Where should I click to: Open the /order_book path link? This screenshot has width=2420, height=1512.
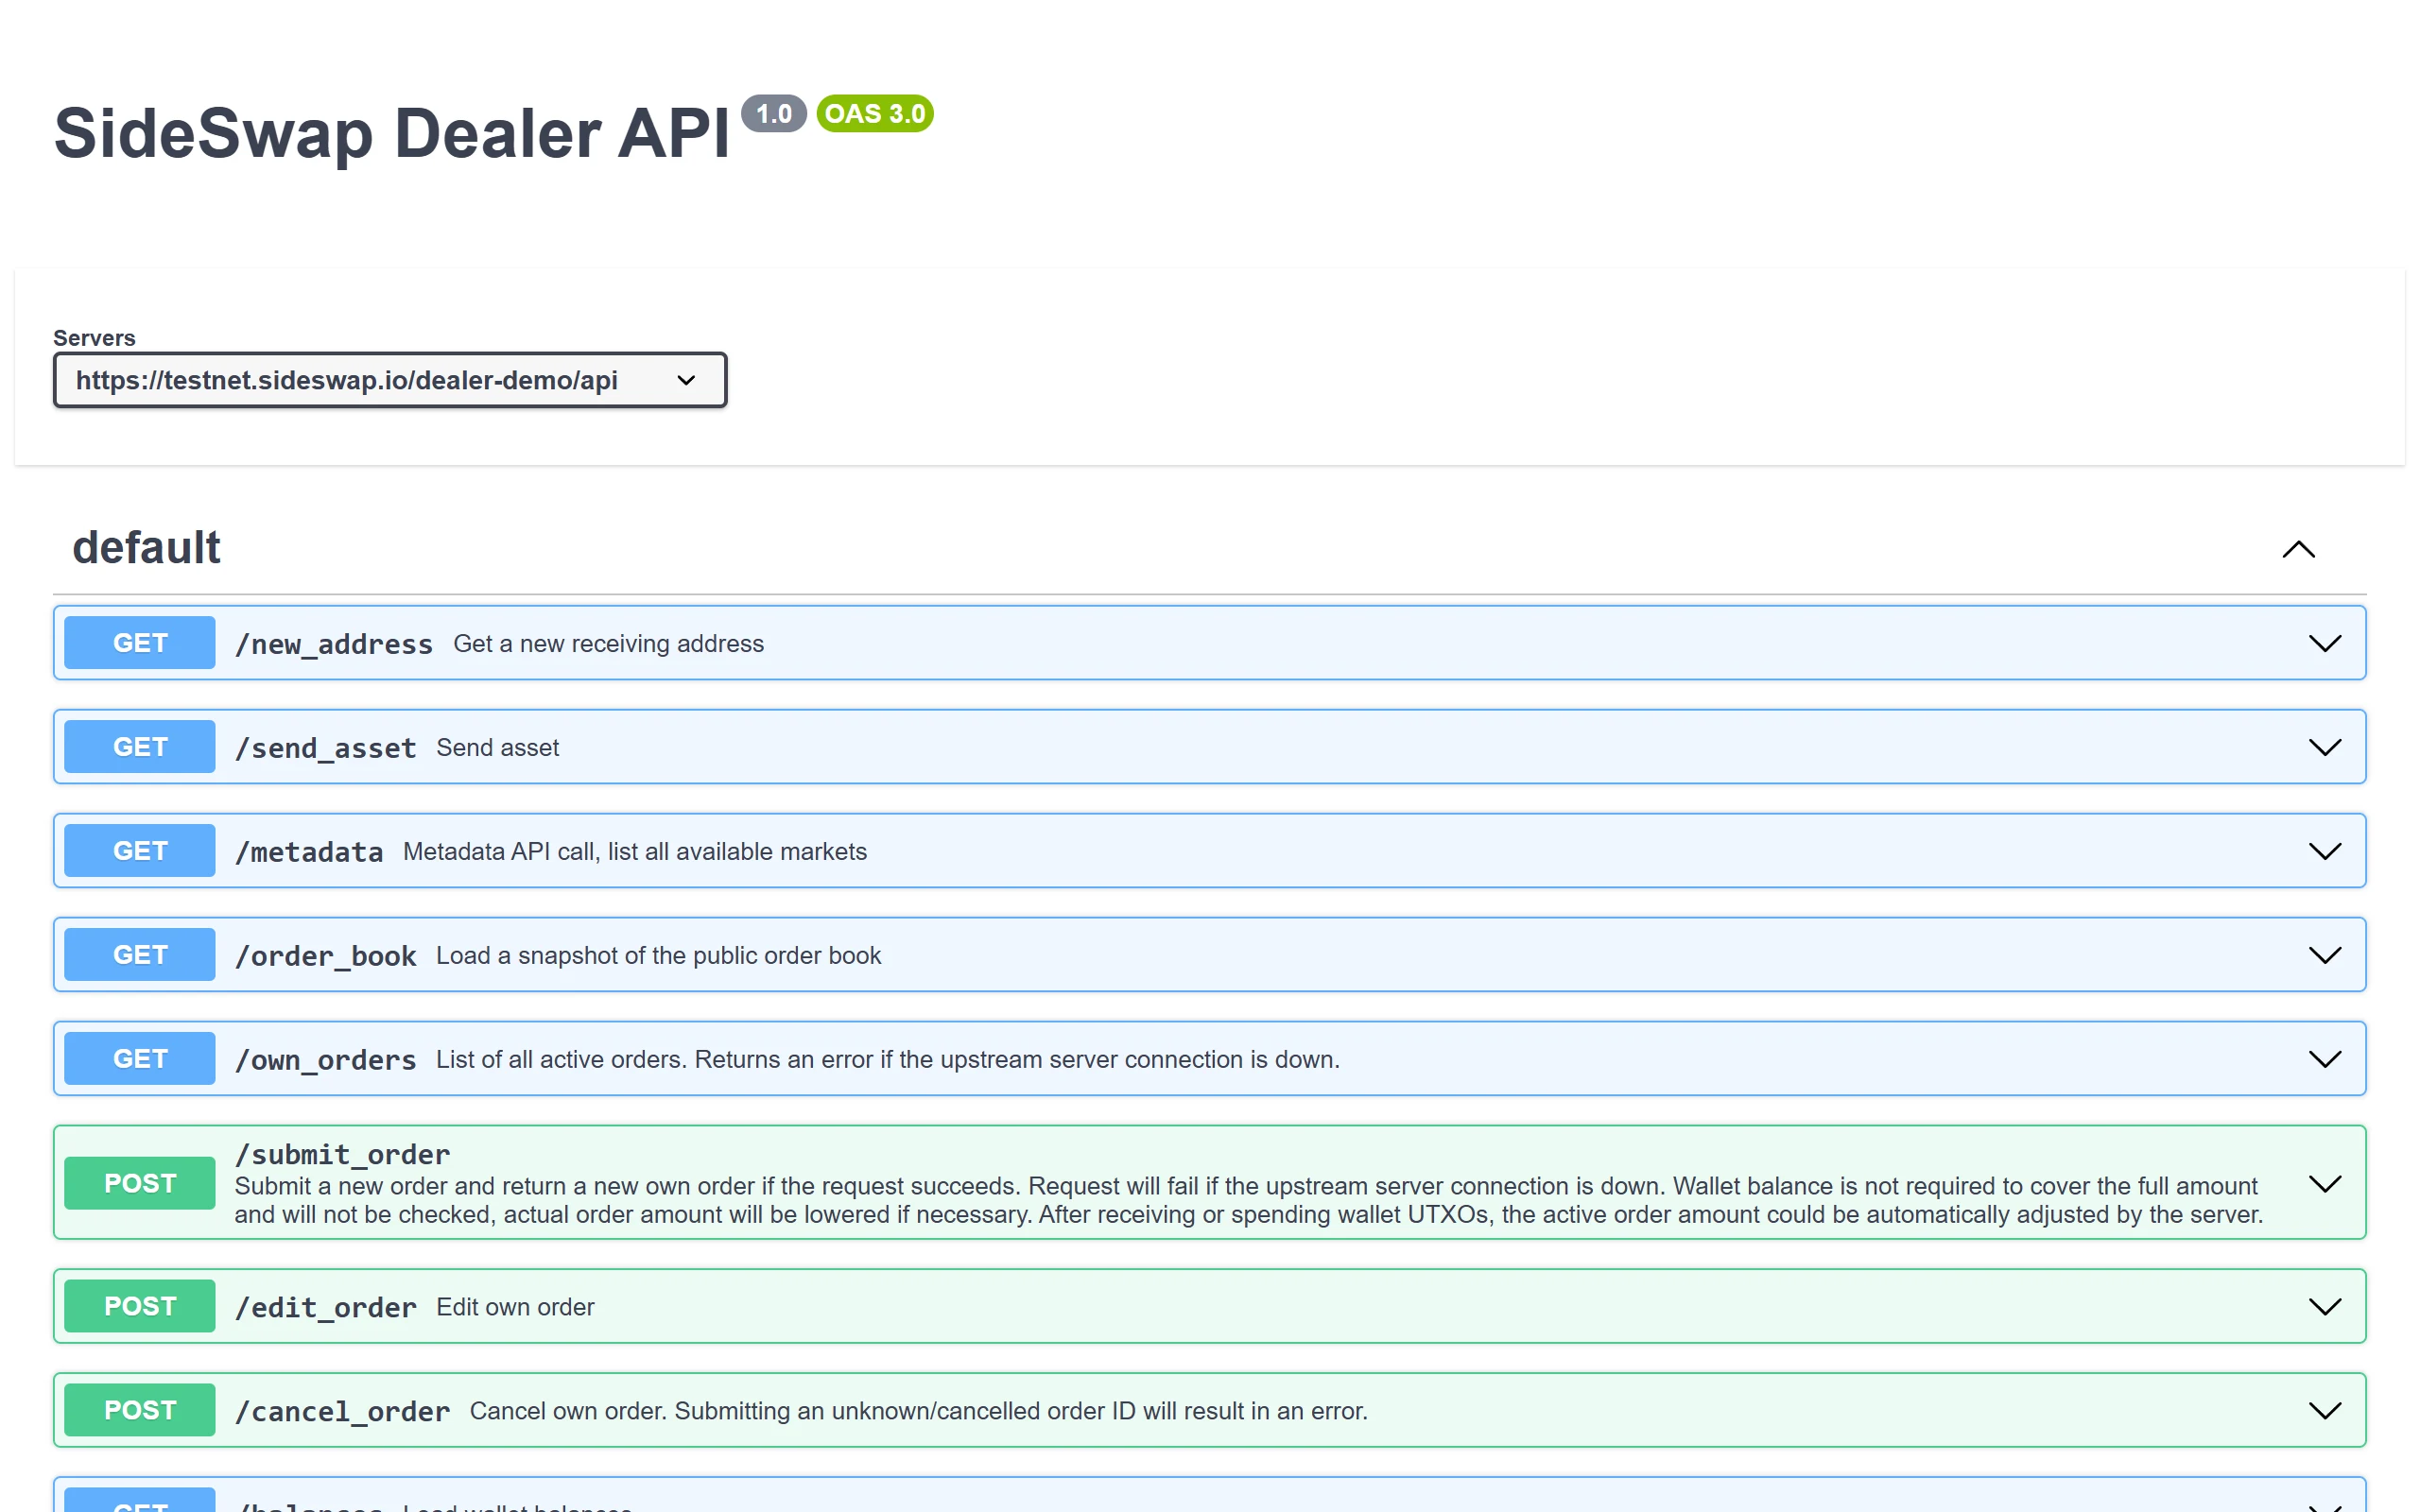pos(325,956)
